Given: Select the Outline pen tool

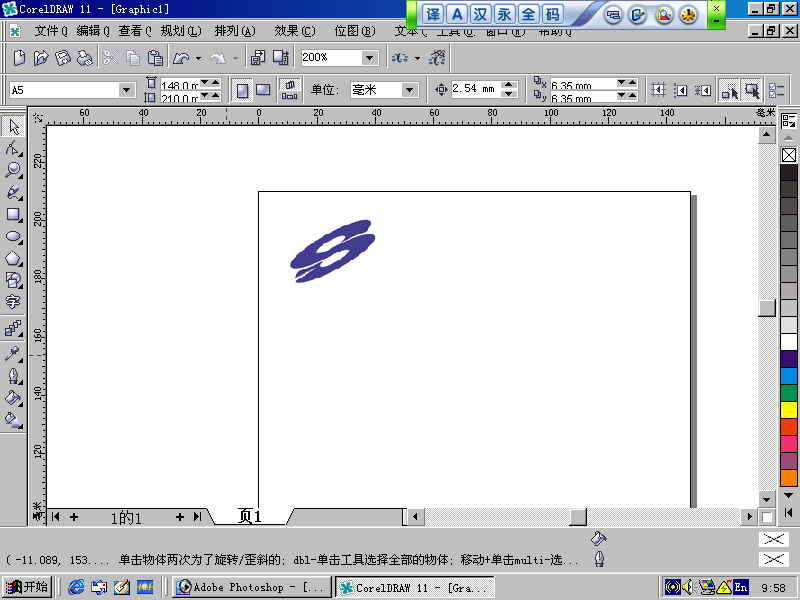Looking at the screenshot, I should pos(13,376).
